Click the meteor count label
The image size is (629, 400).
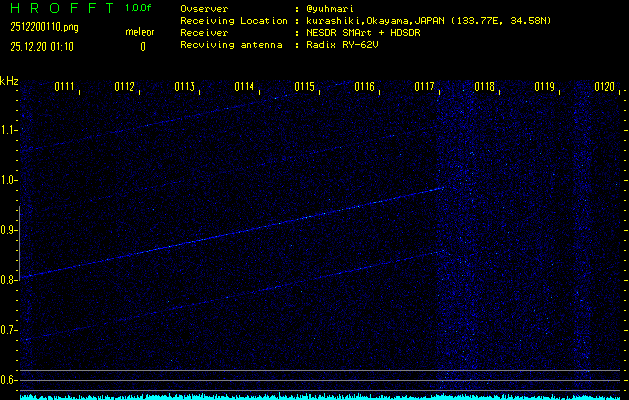point(140,32)
